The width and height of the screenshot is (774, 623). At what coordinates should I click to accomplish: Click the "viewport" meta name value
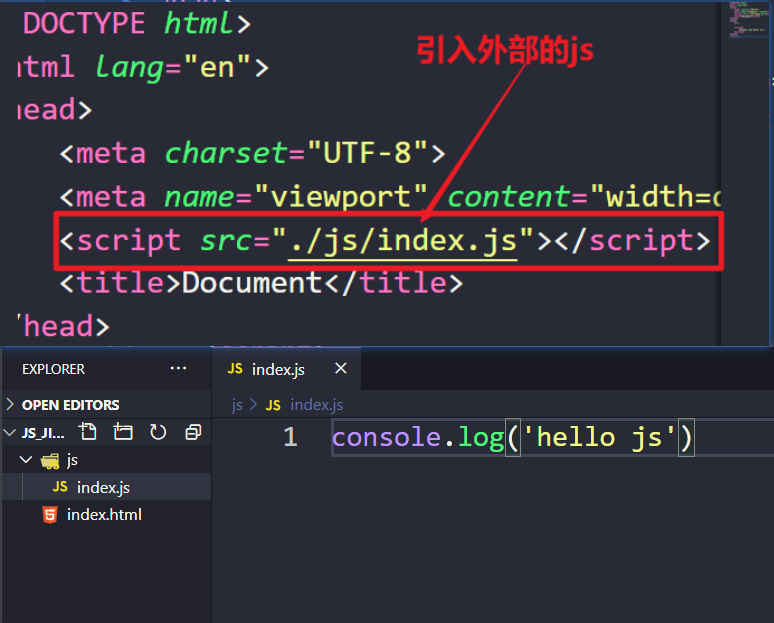click(341, 197)
